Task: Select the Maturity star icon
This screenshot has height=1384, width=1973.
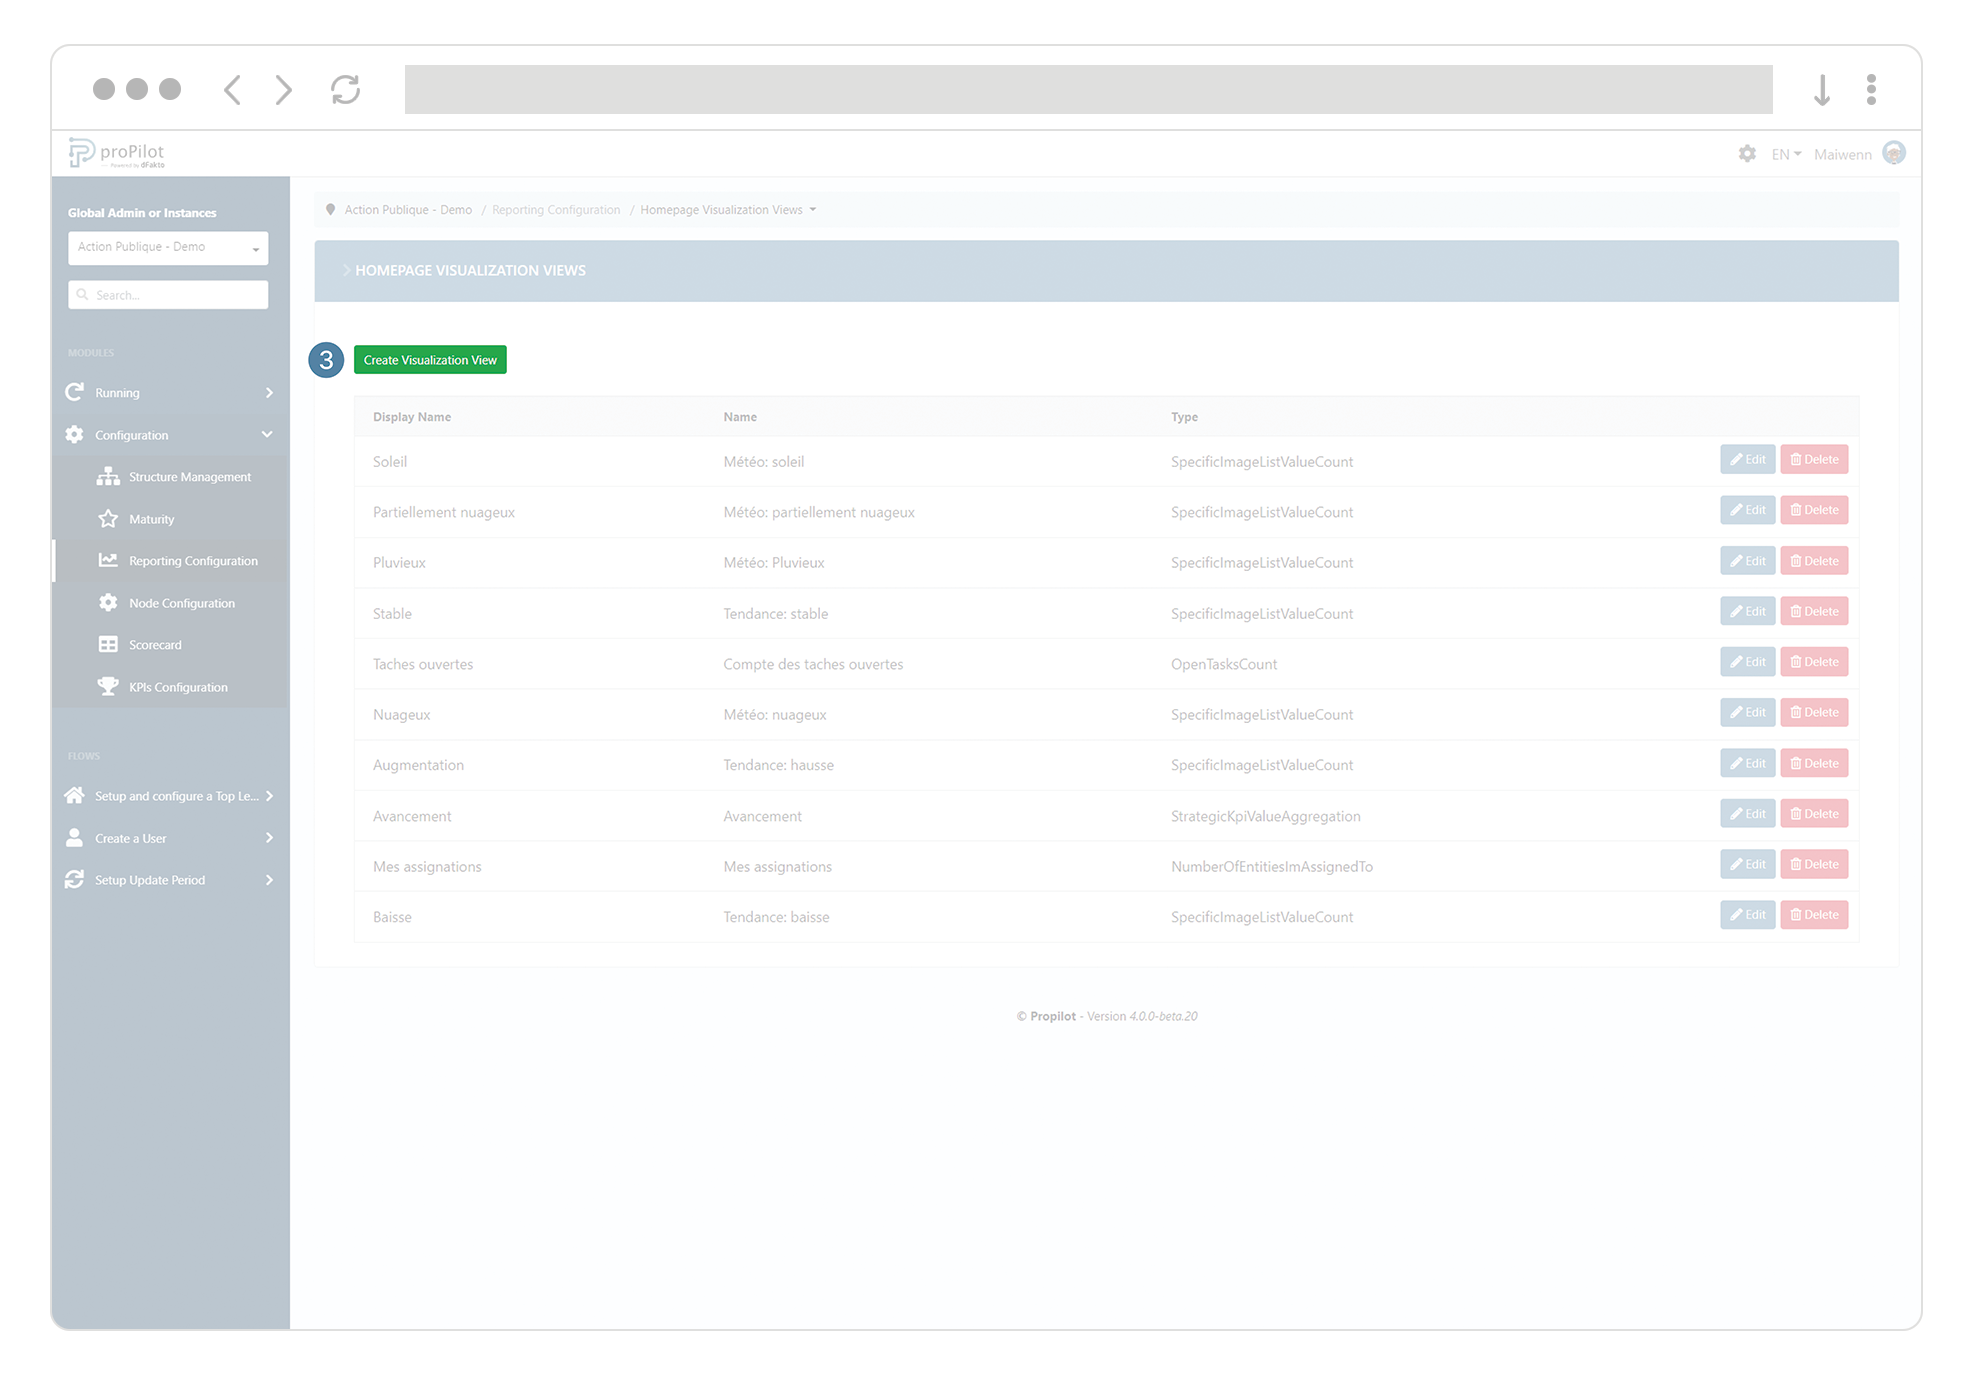Action: pos(108,519)
